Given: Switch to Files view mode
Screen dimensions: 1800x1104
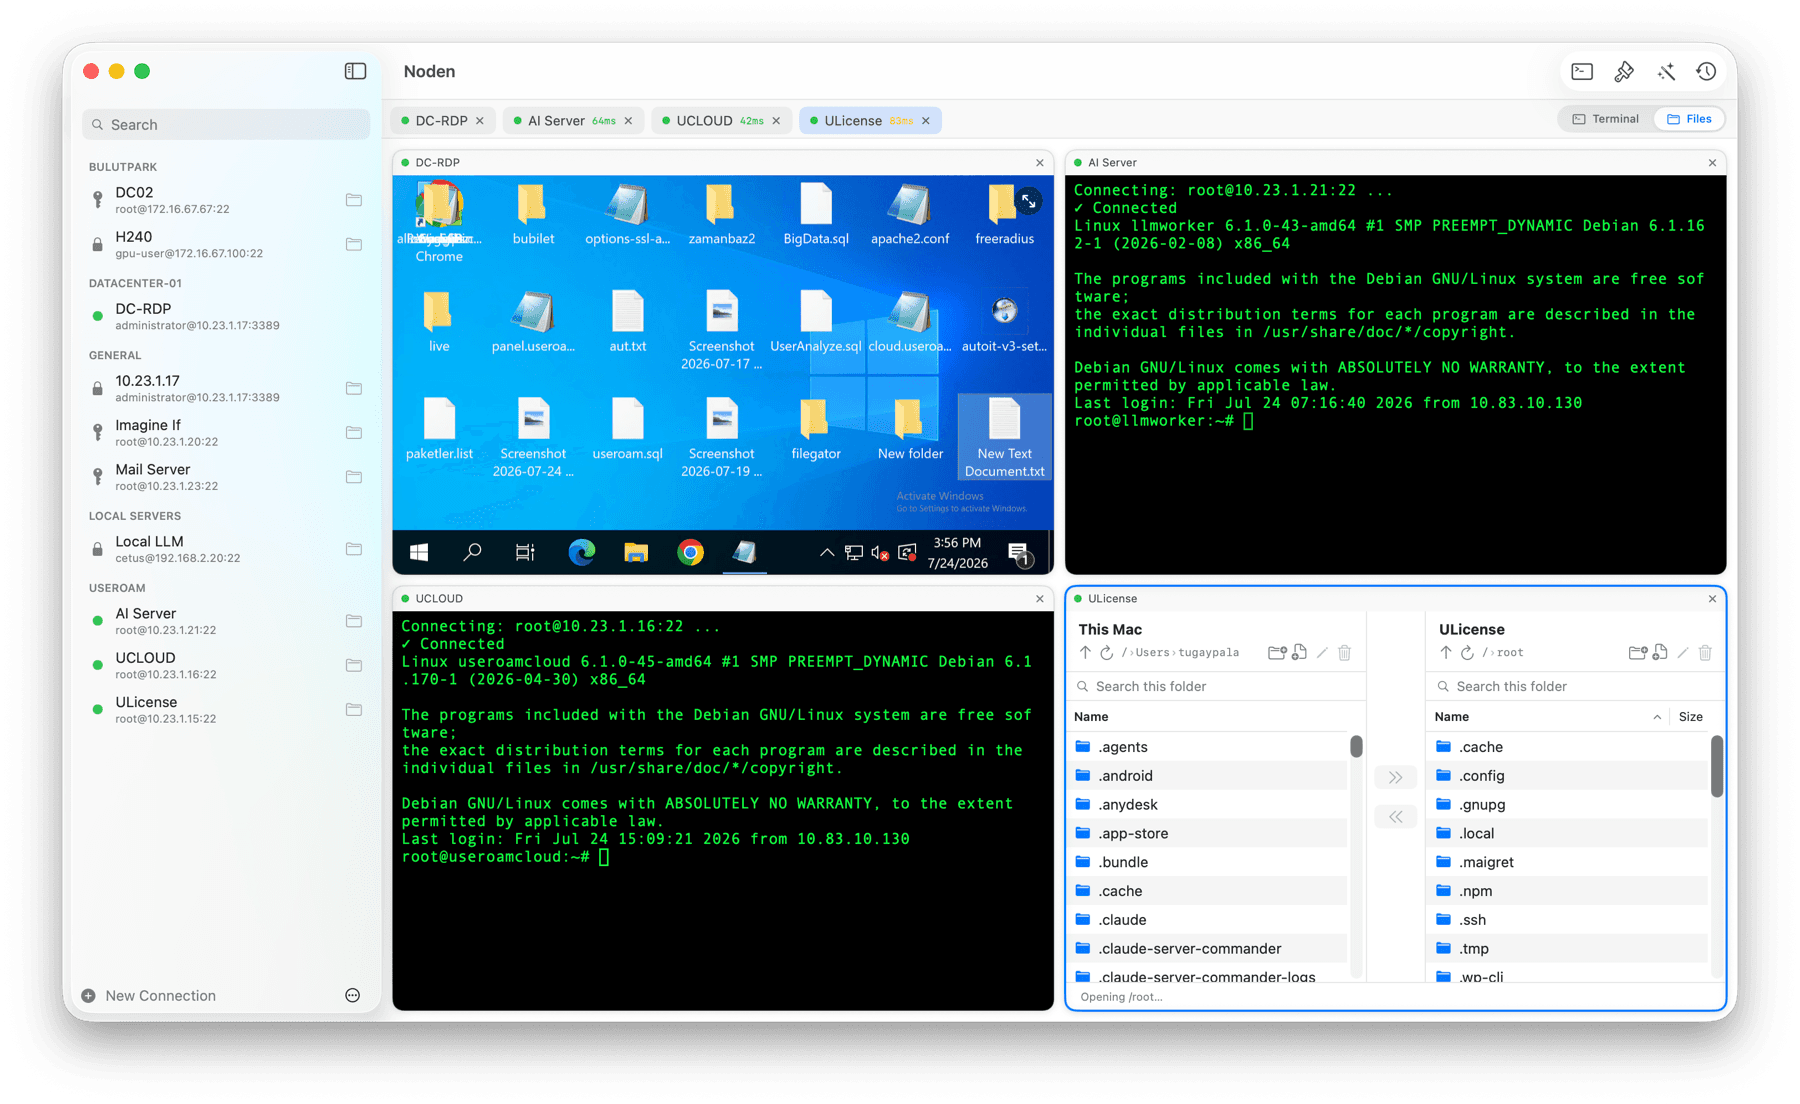Looking at the screenshot, I should pyautogui.click(x=1689, y=119).
